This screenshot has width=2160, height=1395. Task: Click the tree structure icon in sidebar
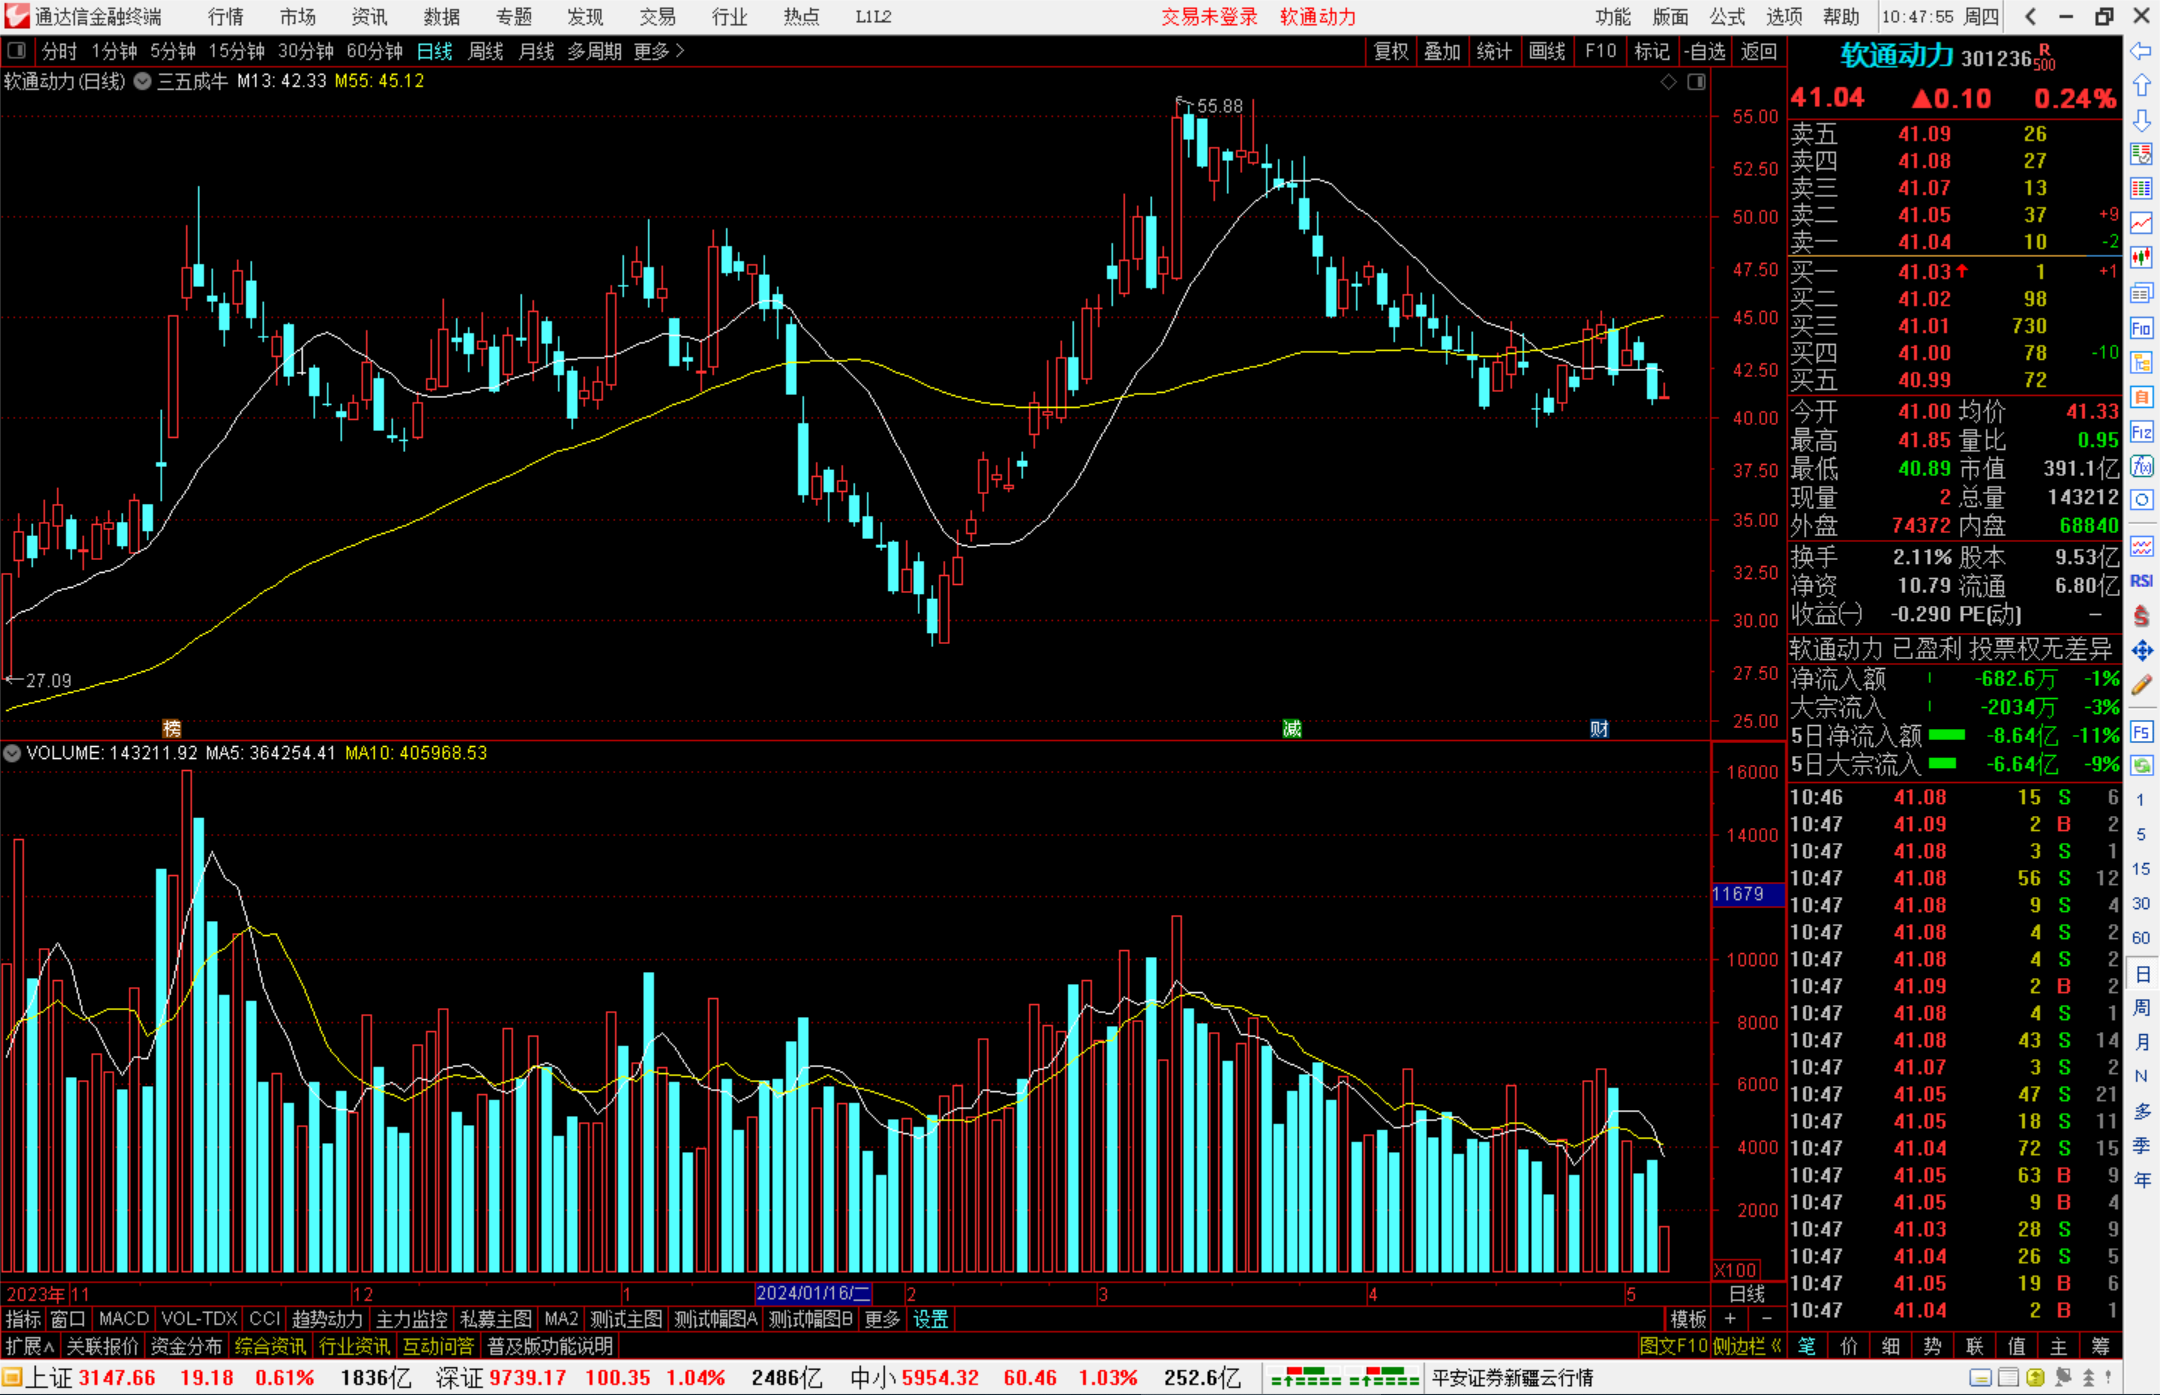(2141, 362)
